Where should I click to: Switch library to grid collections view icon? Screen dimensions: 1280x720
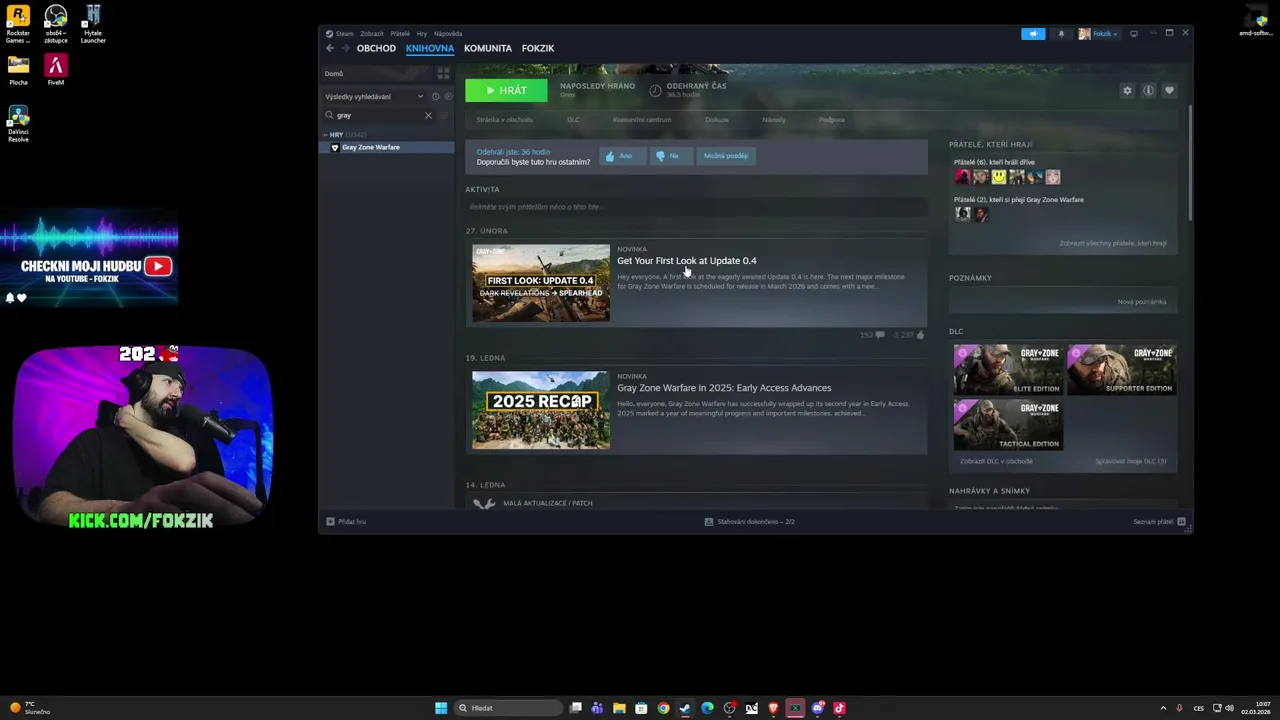[443, 73]
